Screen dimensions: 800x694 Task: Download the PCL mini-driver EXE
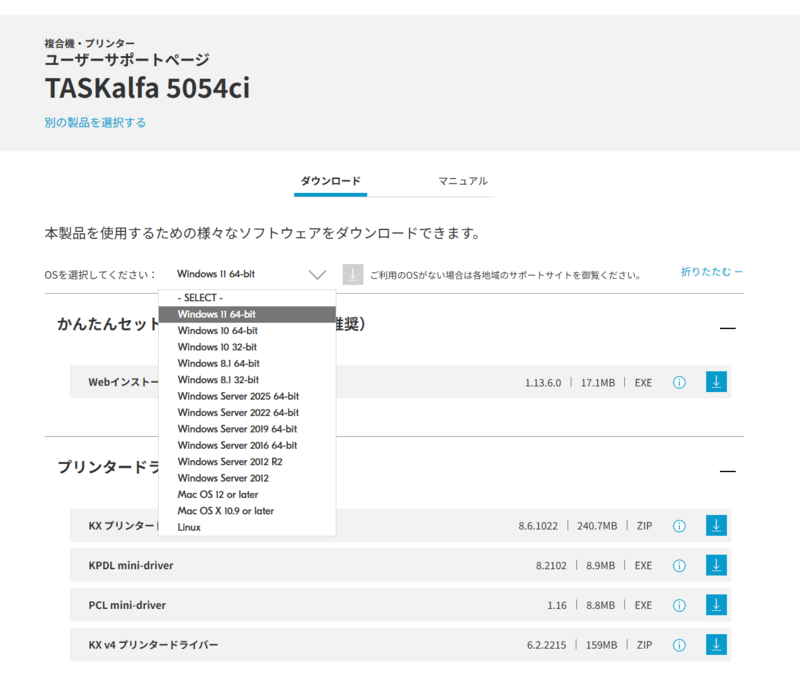[x=716, y=605]
